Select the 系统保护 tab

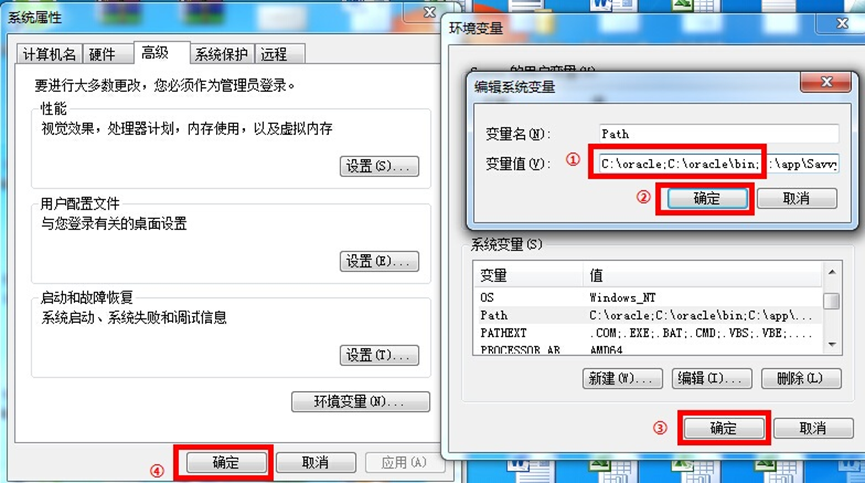coord(221,54)
